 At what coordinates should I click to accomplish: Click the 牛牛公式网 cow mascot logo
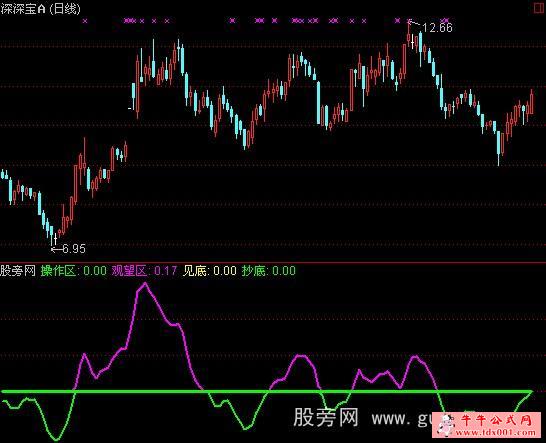(446, 425)
